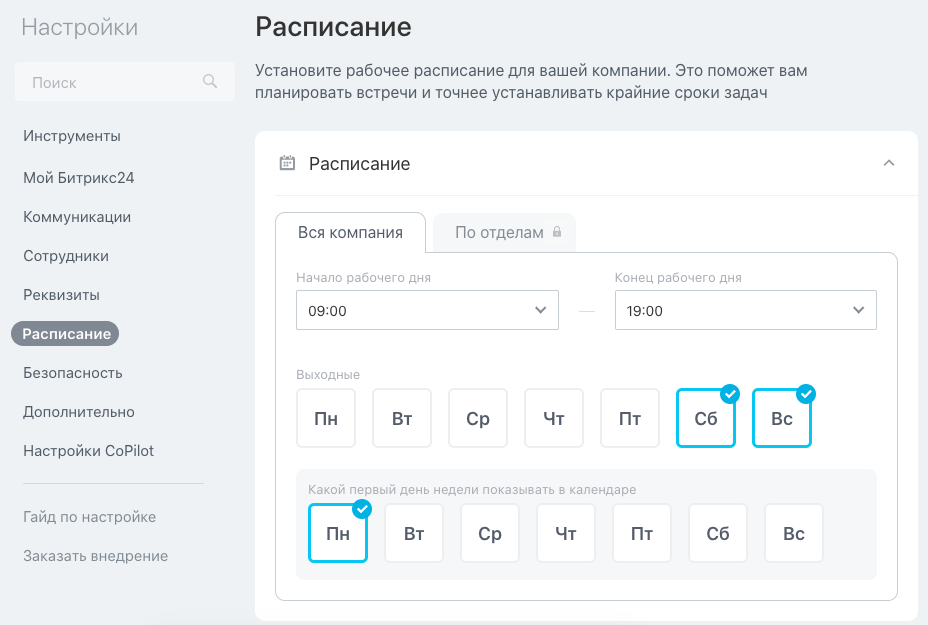The image size is (928, 625).
Task: Open Настройки CoPilot section
Action: [88, 451]
